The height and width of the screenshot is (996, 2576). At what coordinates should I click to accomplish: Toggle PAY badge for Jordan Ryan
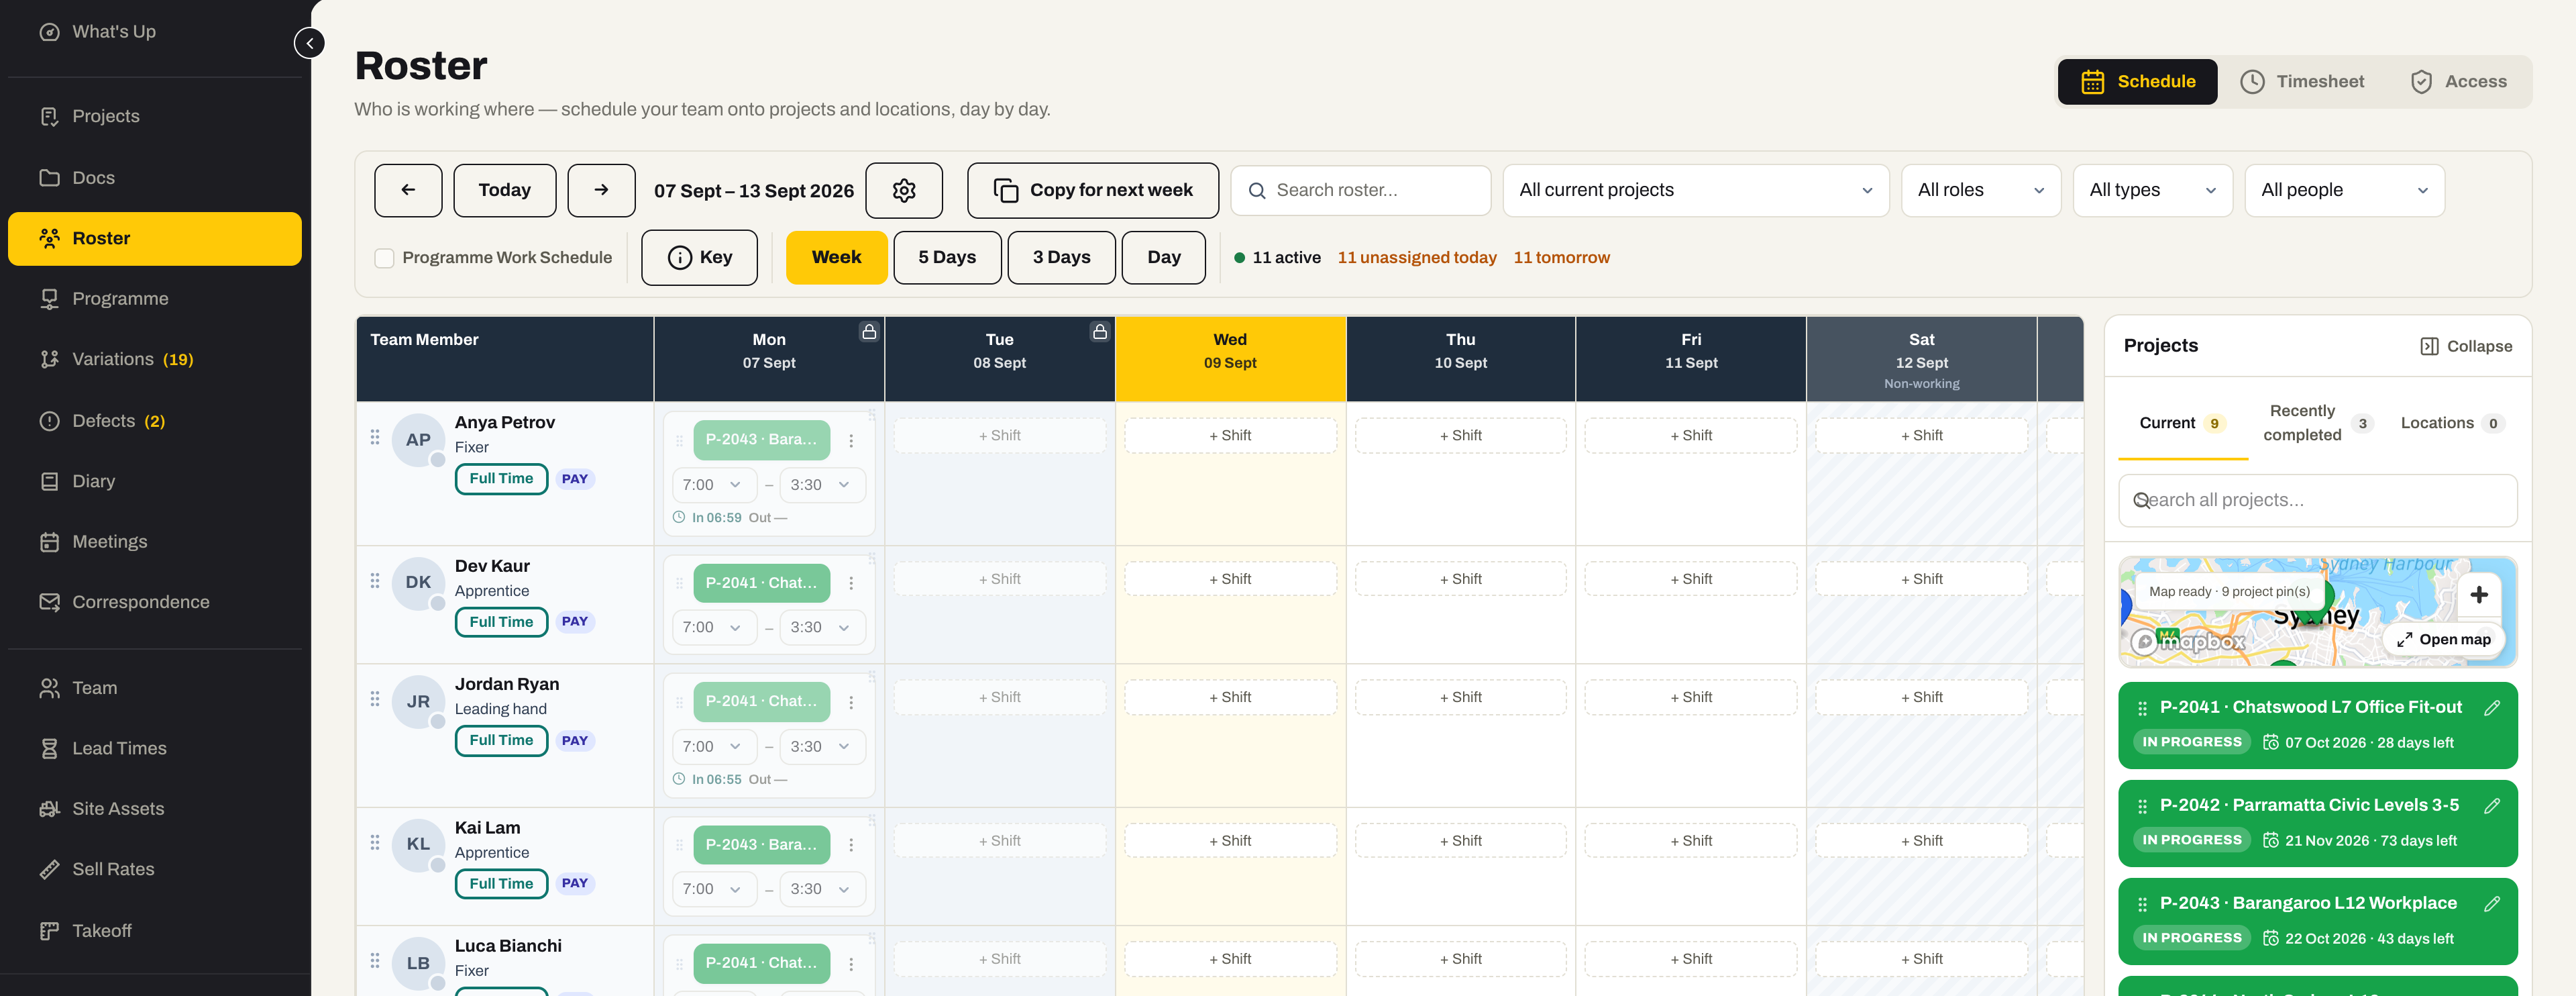tap(575, 741)
